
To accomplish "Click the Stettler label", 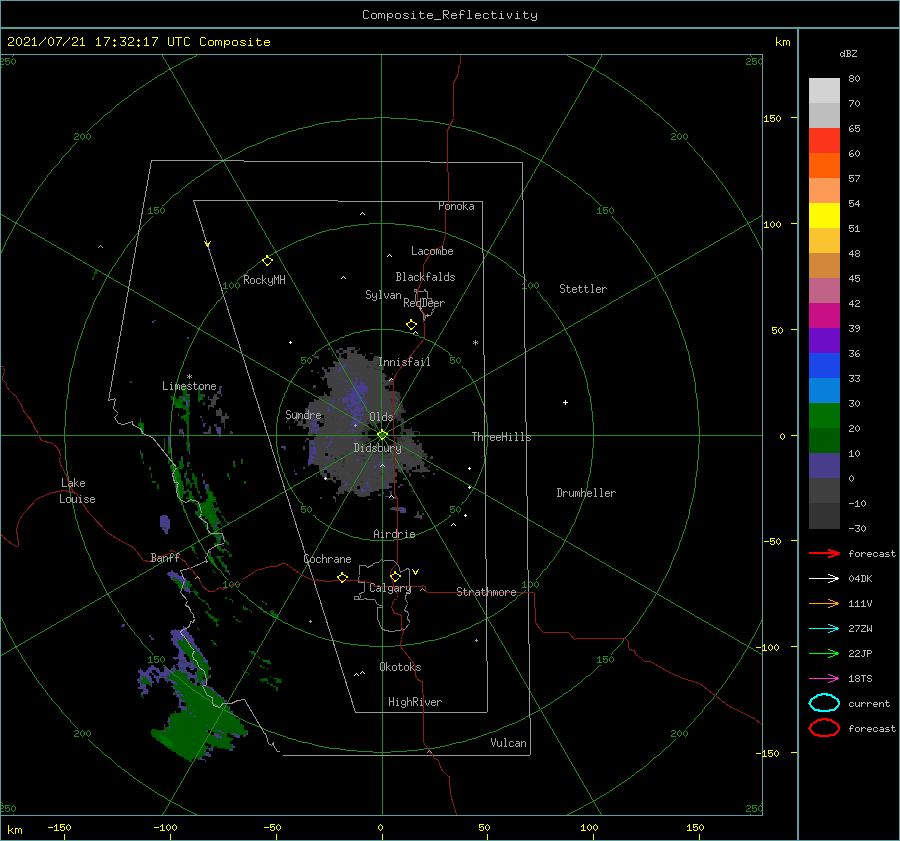I will tap(583, 289).
